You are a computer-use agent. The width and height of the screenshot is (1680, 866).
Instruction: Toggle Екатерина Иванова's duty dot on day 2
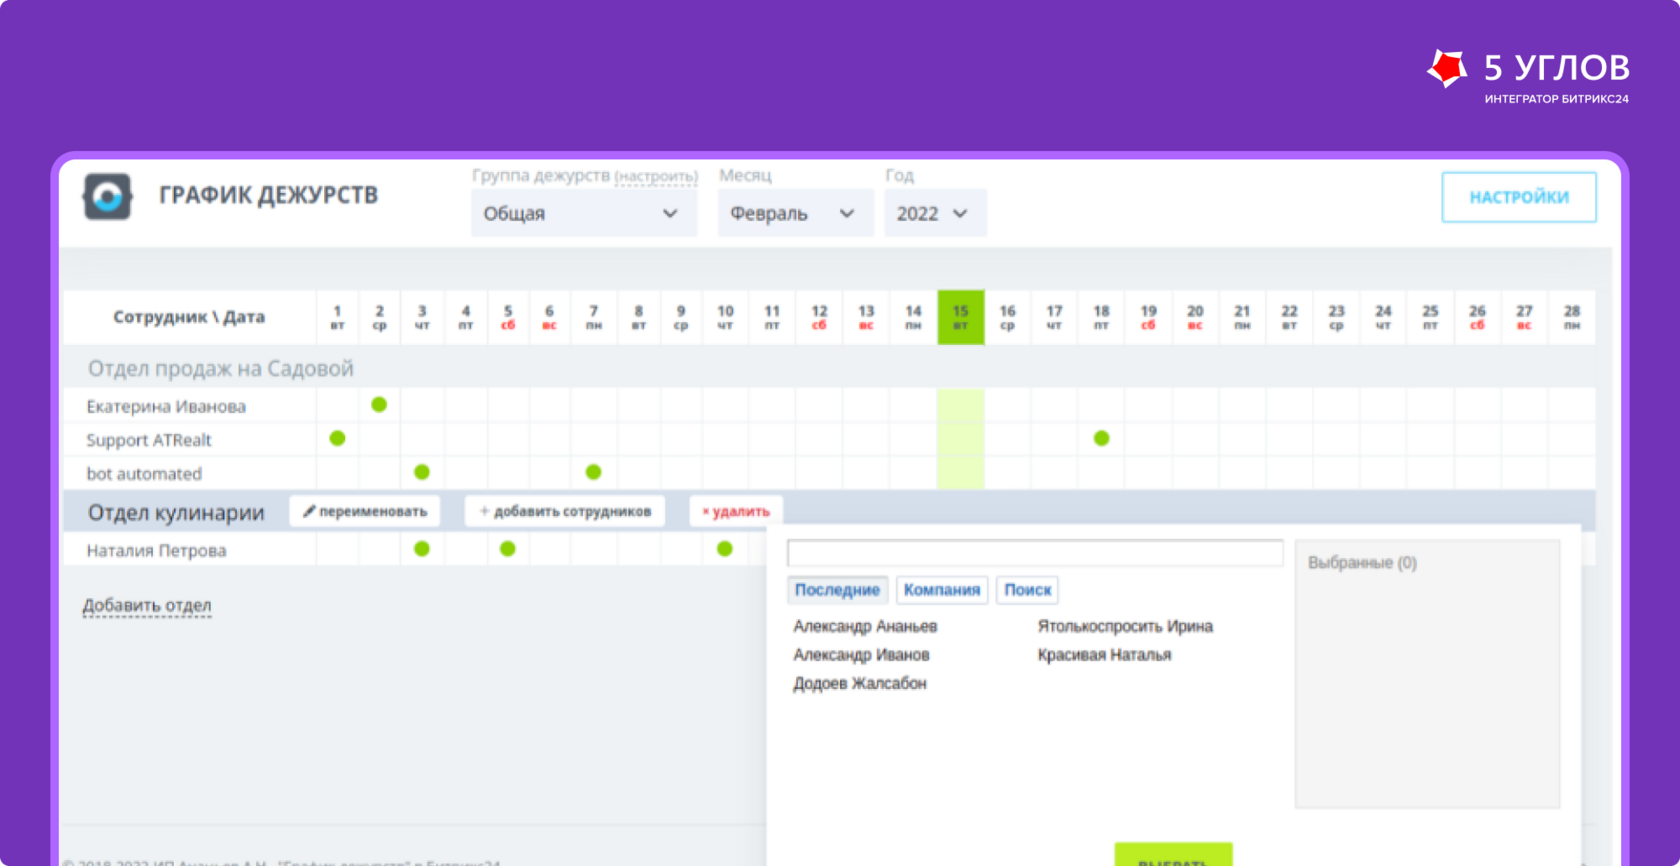379,405
